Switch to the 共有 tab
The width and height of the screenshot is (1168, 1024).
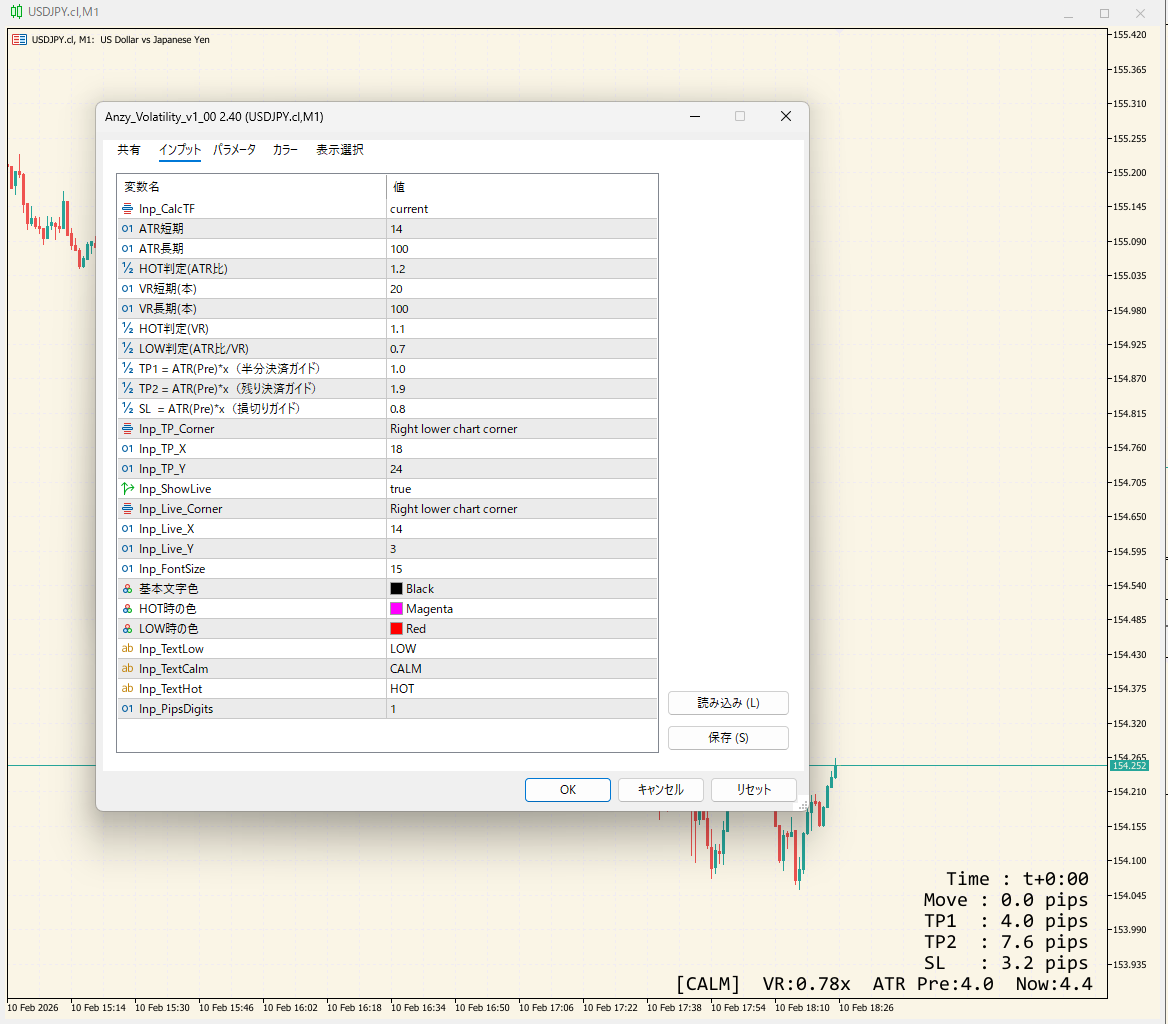coord(129,150)
